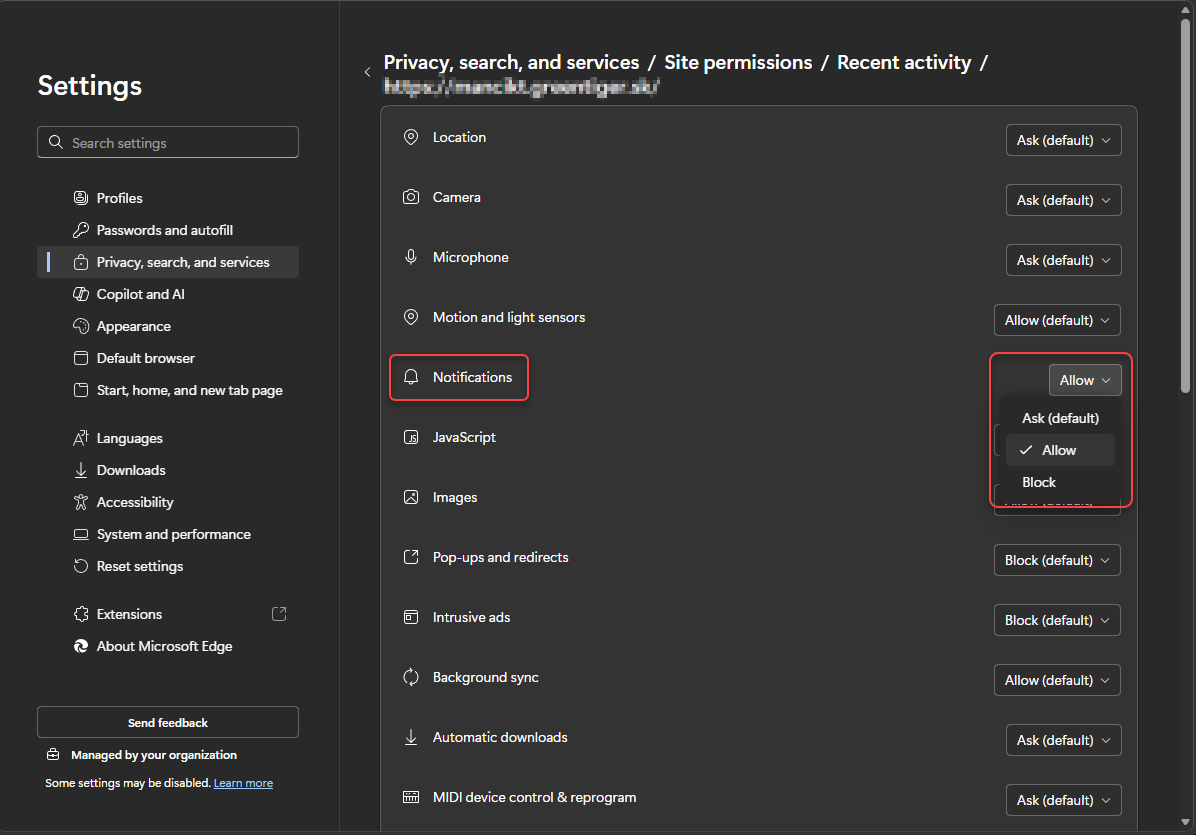The height and width of the screenshot is (835, 1196).
Task: Click the key icon beside Passwords and autofill
Action: (x=81, y=230)
